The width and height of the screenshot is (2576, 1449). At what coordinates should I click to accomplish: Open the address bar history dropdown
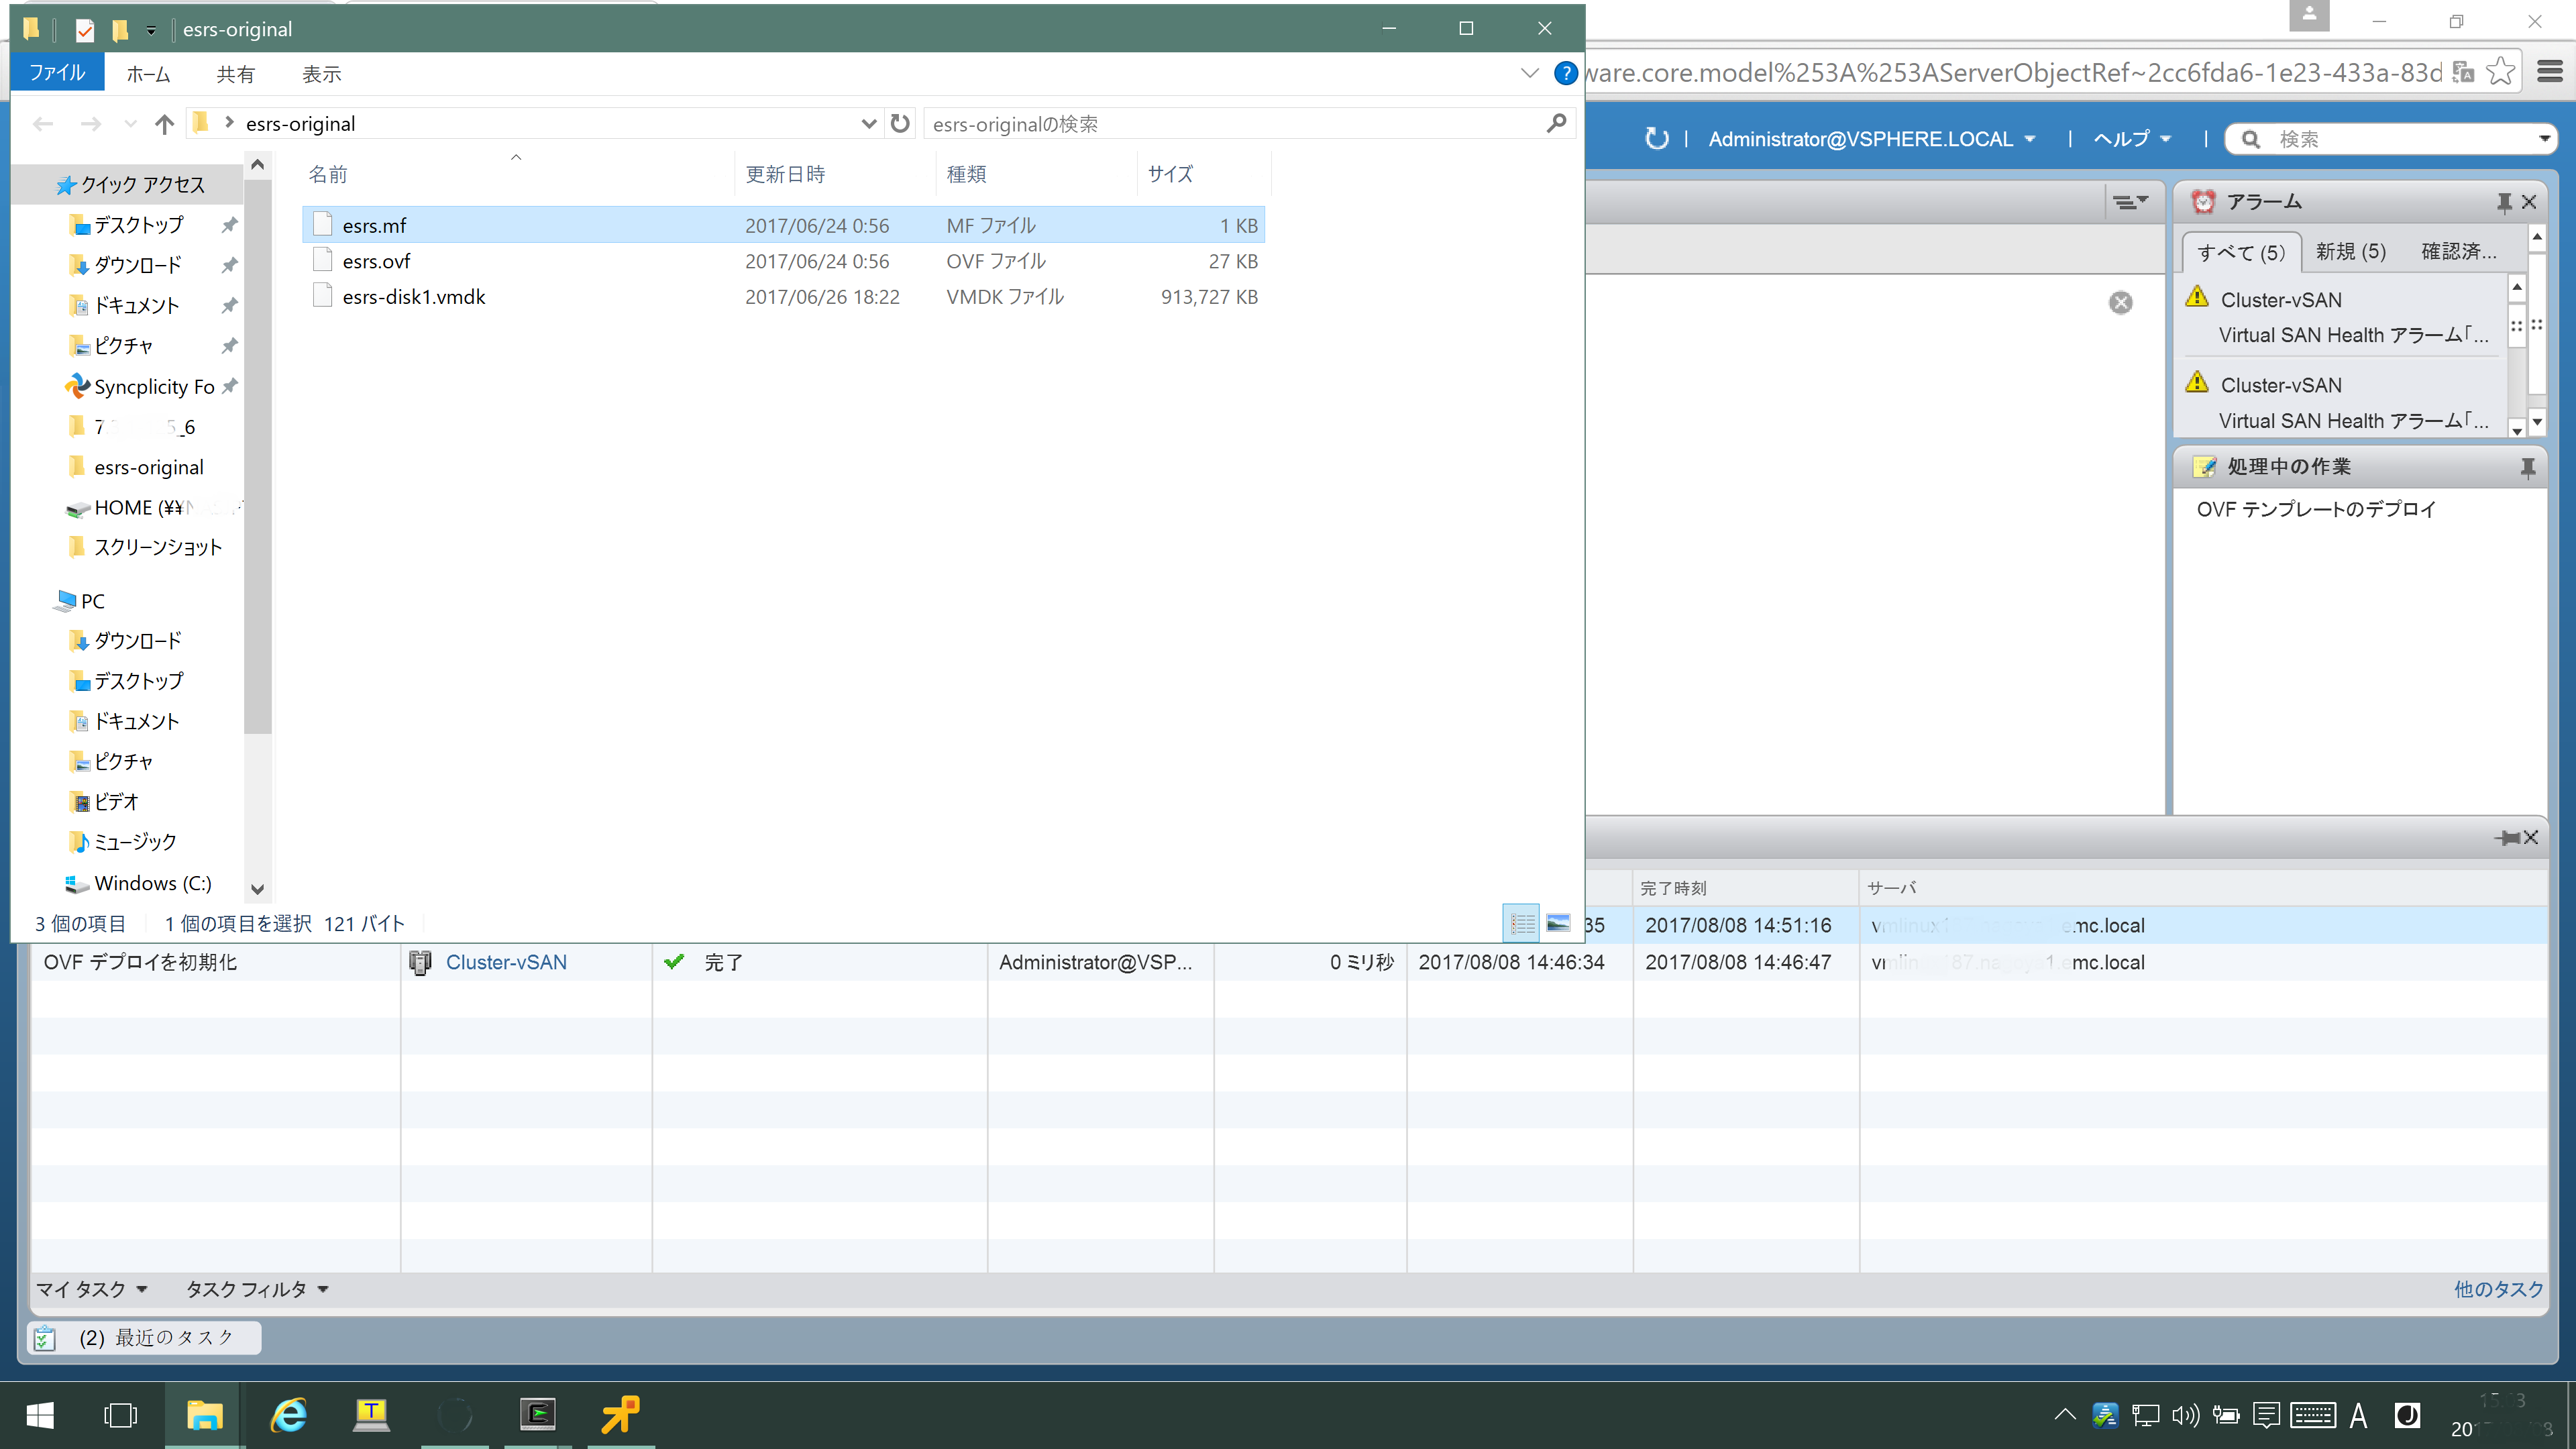(868, 124)
